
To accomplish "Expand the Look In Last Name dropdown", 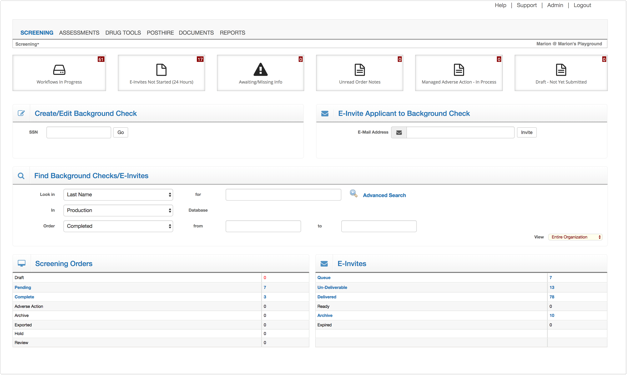I will [118, 194].
